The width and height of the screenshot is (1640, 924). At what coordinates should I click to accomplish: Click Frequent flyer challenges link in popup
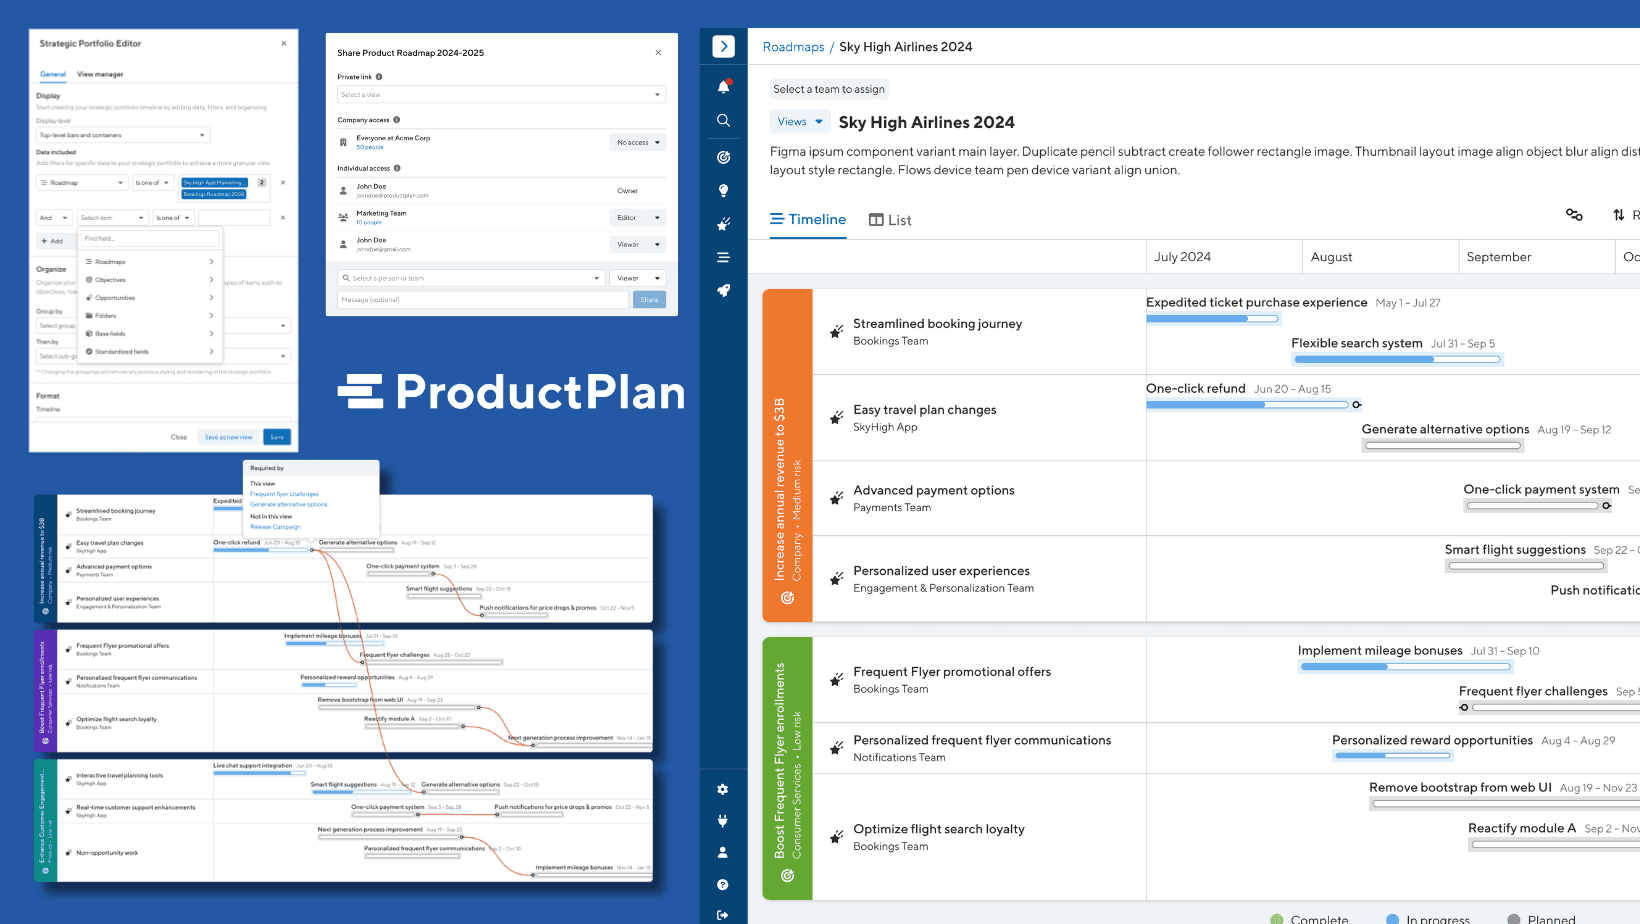tap(285, 494)
